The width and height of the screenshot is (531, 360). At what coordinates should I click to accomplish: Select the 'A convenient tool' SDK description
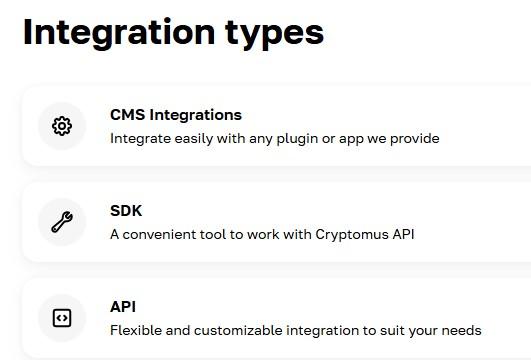262,234
